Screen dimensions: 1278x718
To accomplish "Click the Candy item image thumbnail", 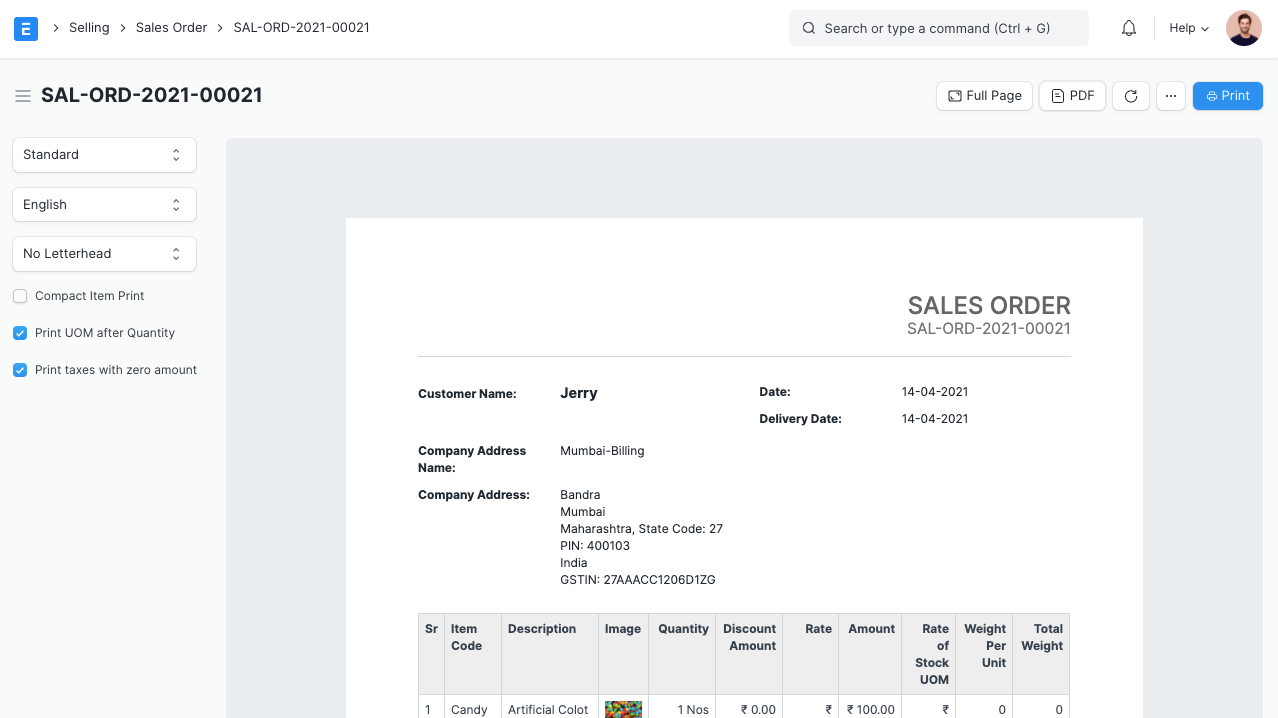I will tap(622, 709).
